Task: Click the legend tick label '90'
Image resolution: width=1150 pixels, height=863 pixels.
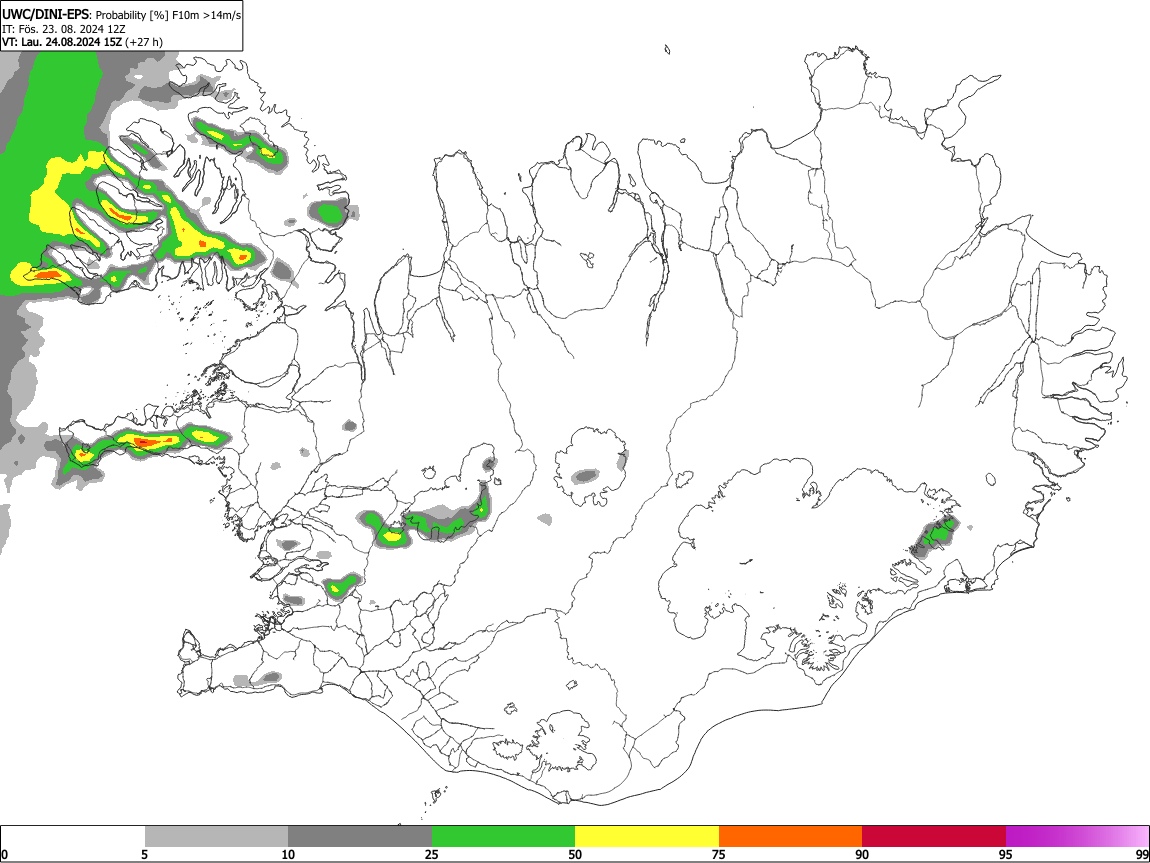Action: [x=862, y=855]
